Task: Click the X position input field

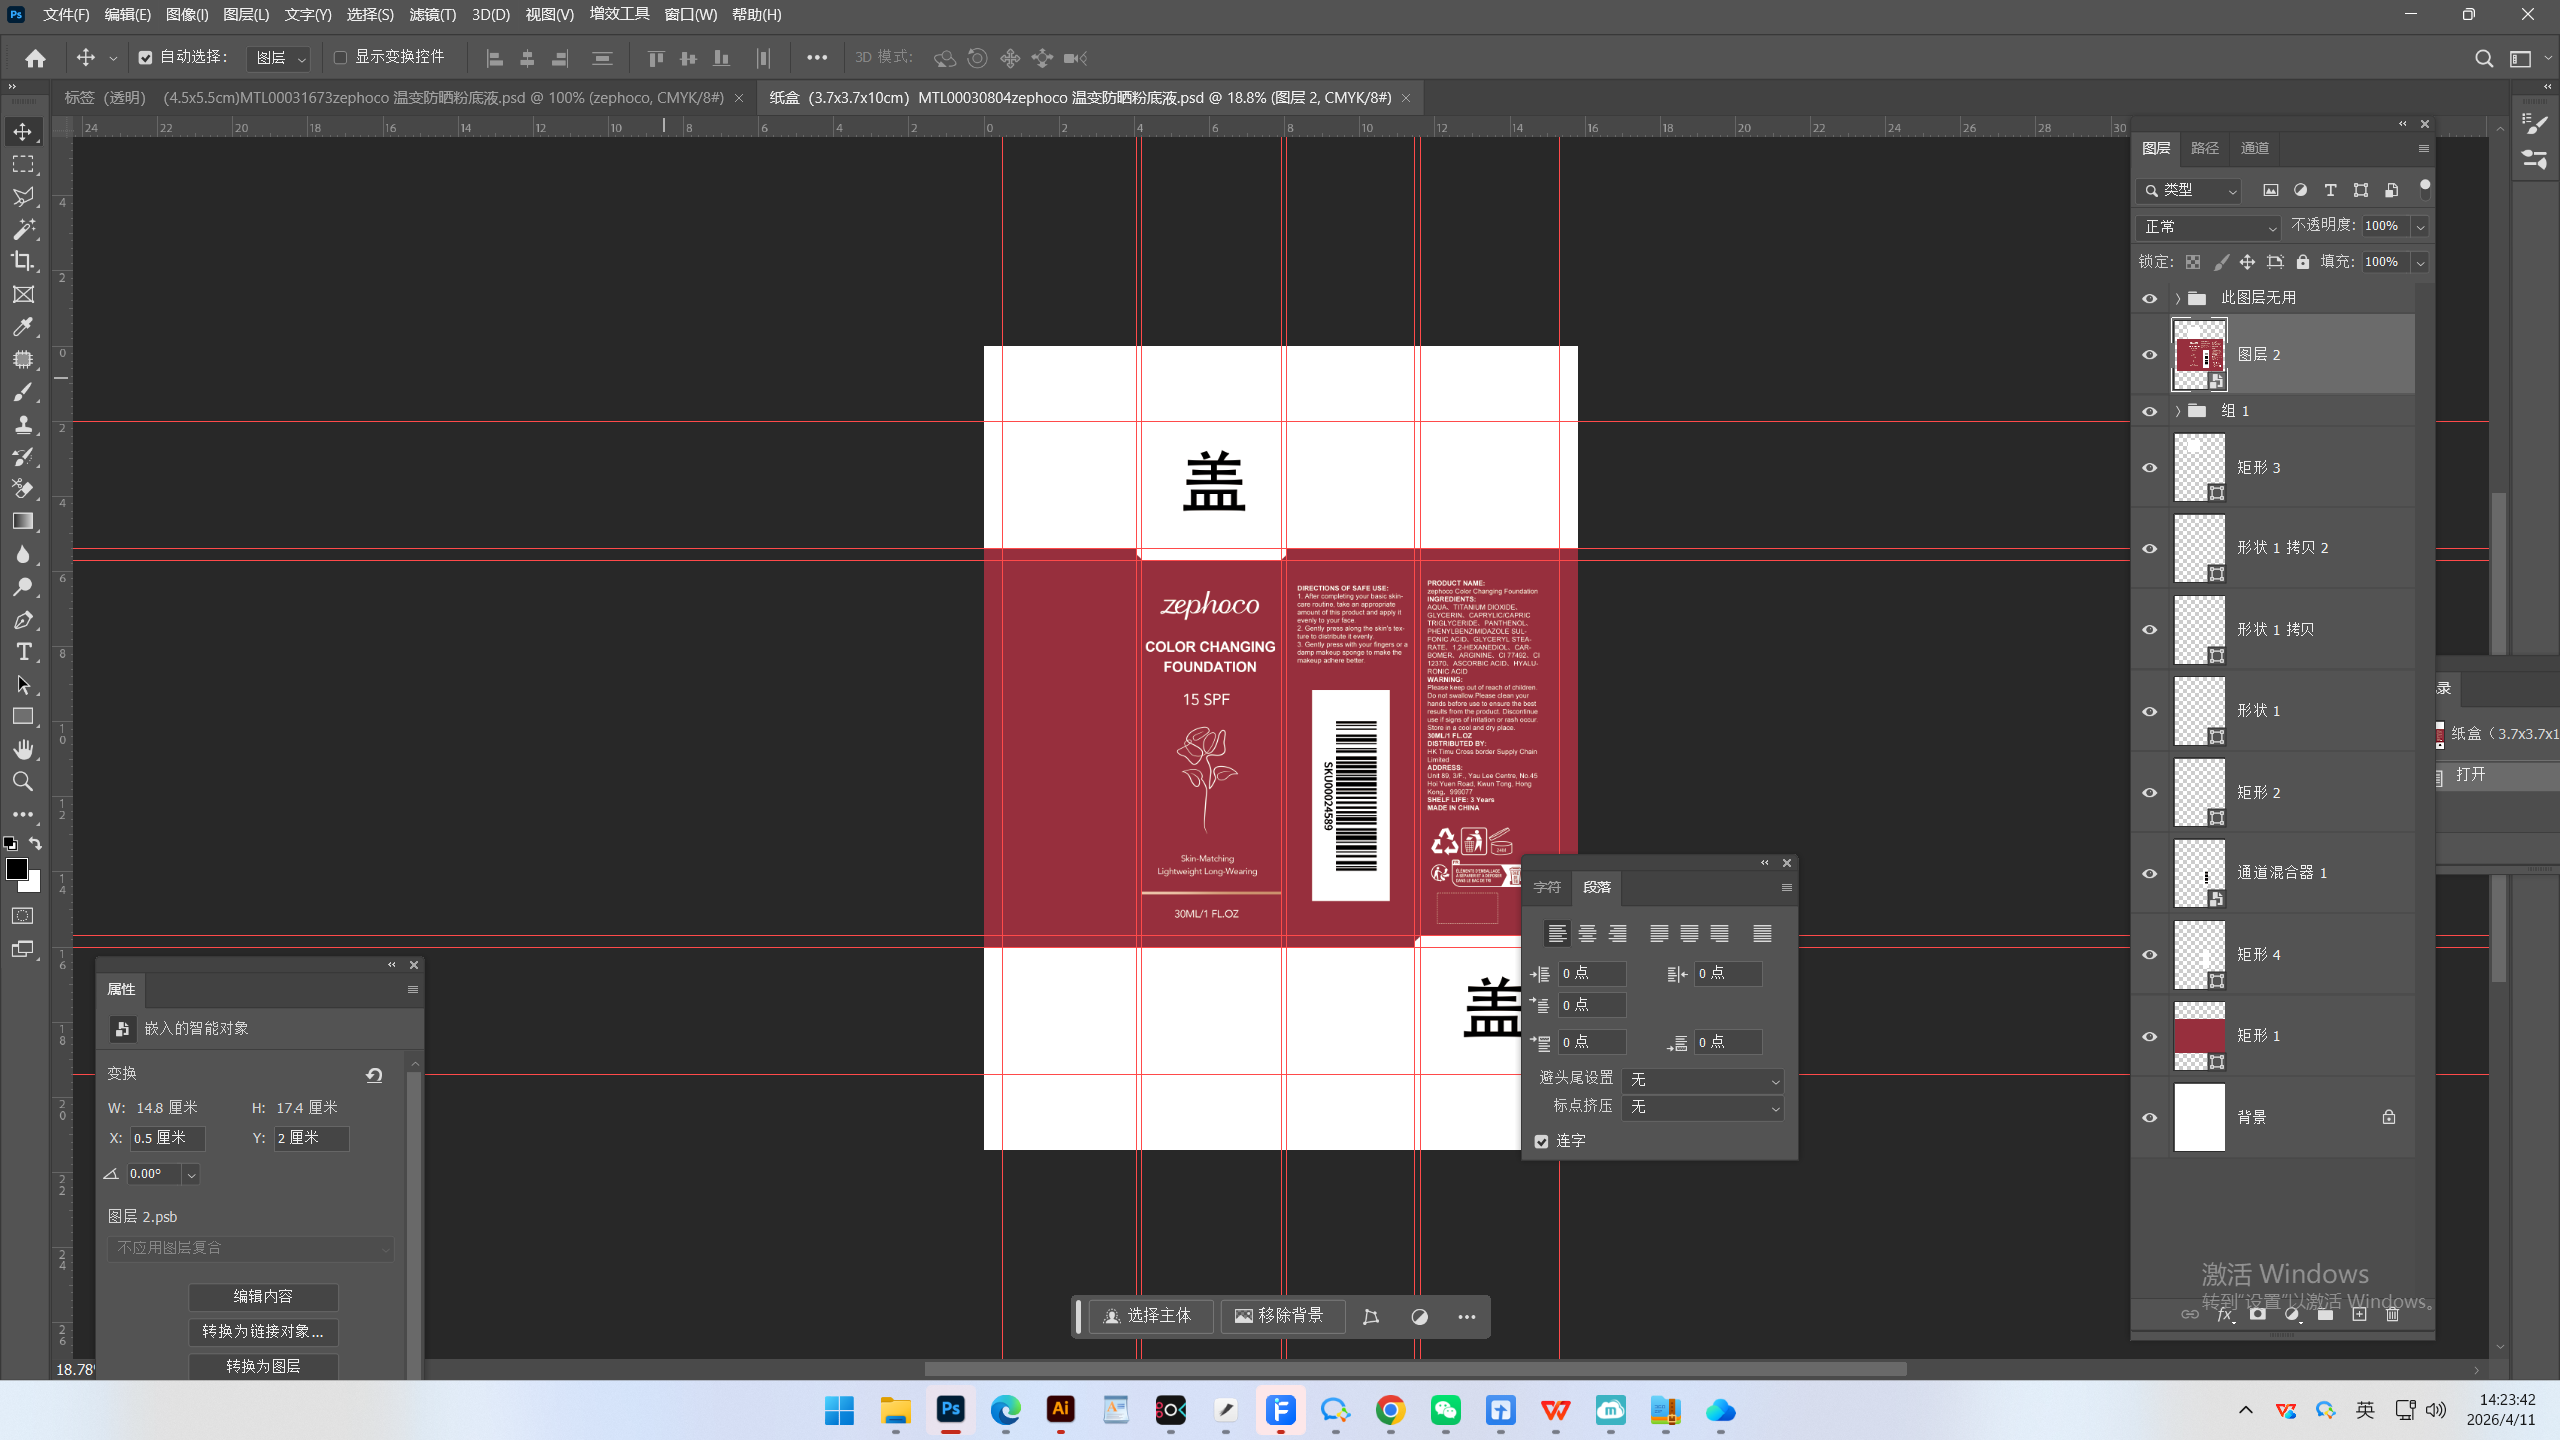Action: click(x=167, y=1139)
